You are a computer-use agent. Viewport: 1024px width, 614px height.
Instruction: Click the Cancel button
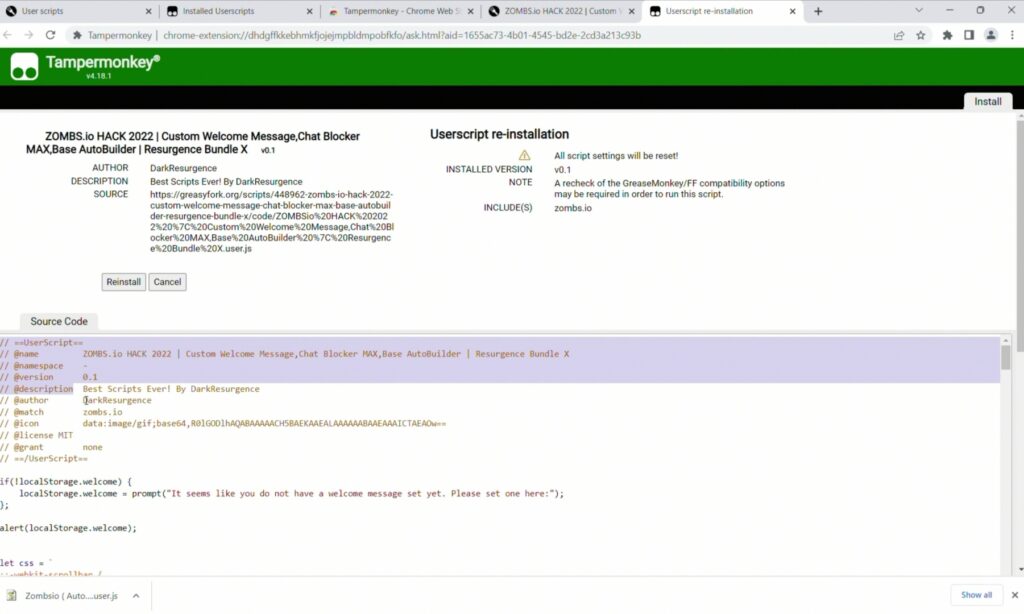[x=167, y=282]
